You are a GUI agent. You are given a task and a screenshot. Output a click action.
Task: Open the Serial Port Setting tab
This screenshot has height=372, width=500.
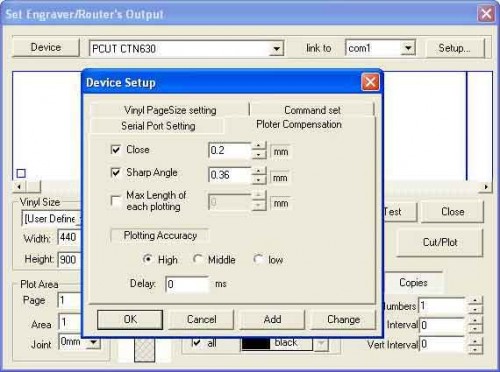pos(158,126)
